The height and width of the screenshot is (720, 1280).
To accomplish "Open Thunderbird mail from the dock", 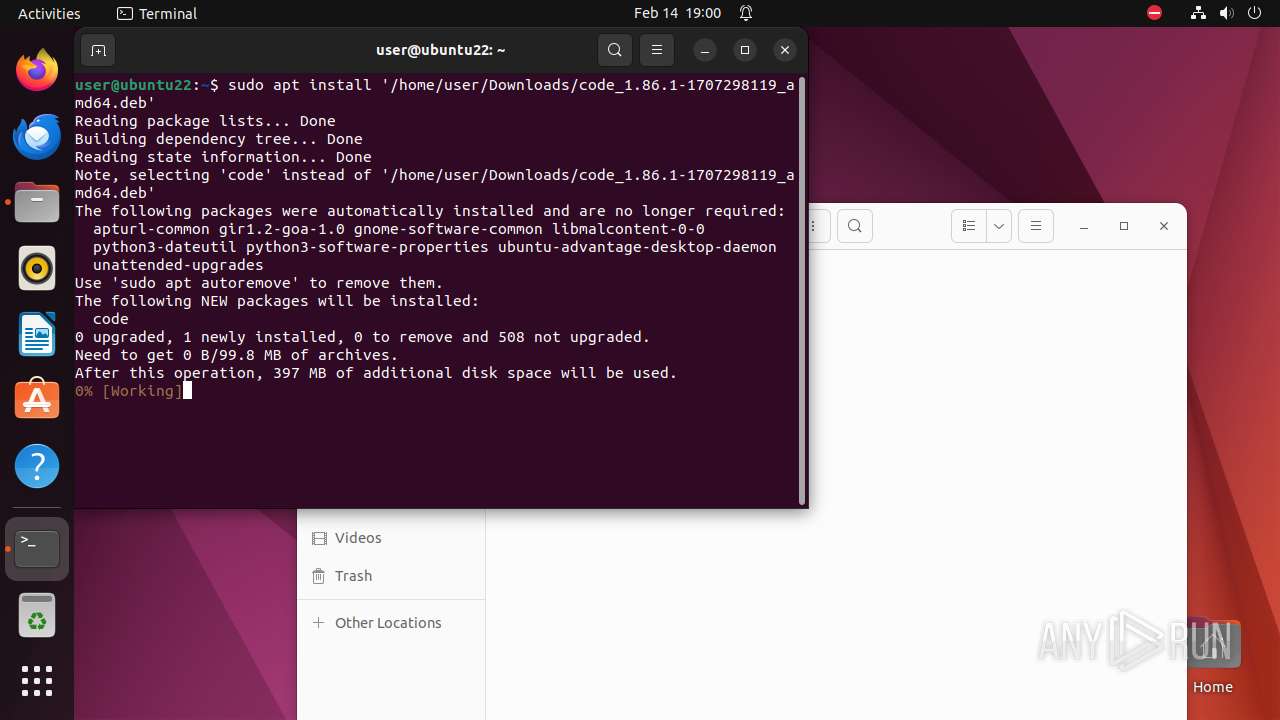I will (x=37, y=137).
